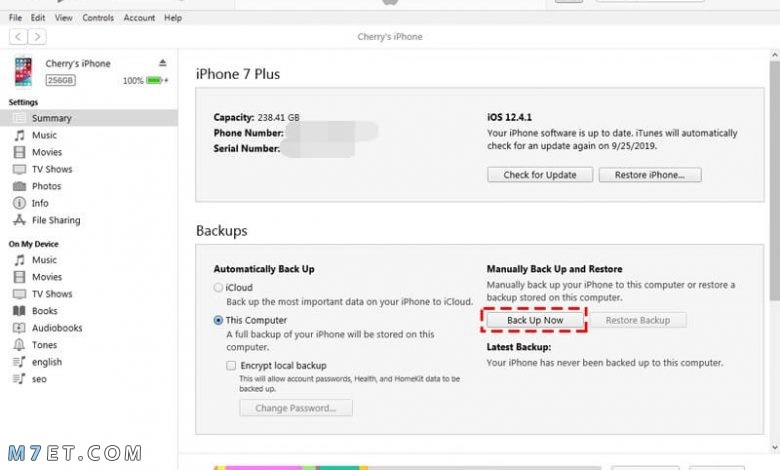
Task: Select the This Computer radio button
Action: (218, 320)
